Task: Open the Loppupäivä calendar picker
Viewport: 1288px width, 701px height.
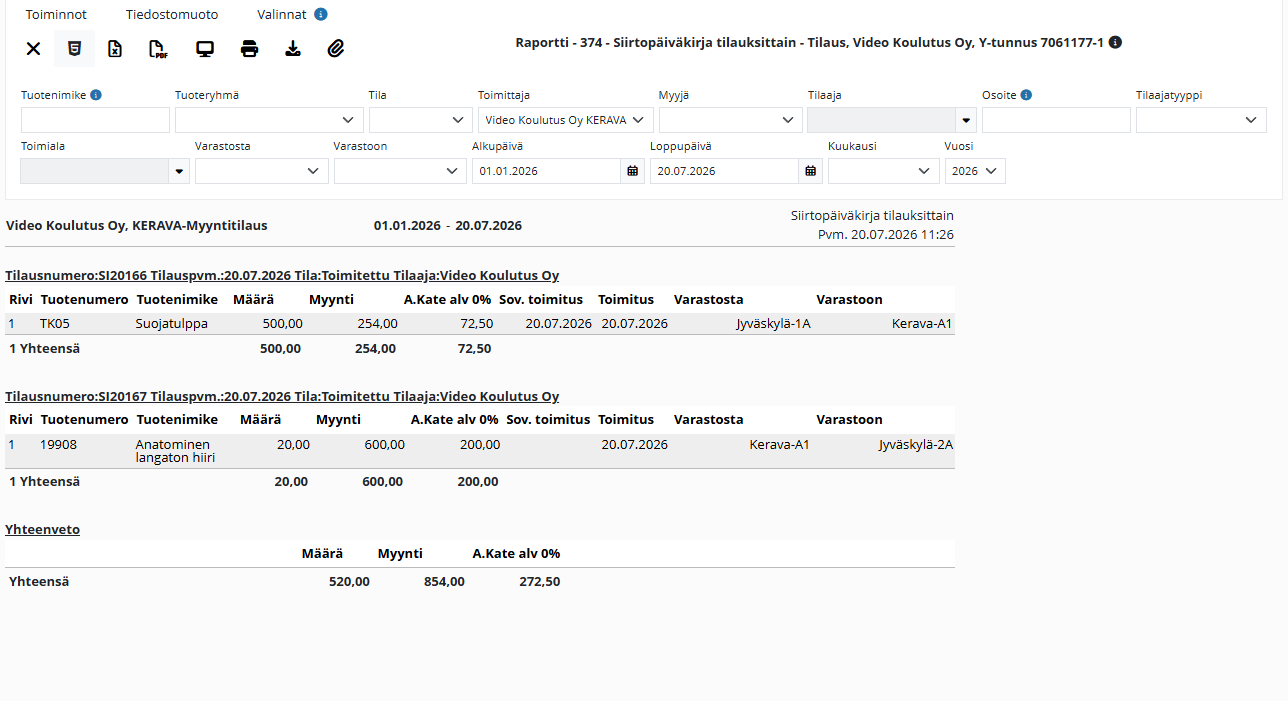Action: tap(811, 171)
